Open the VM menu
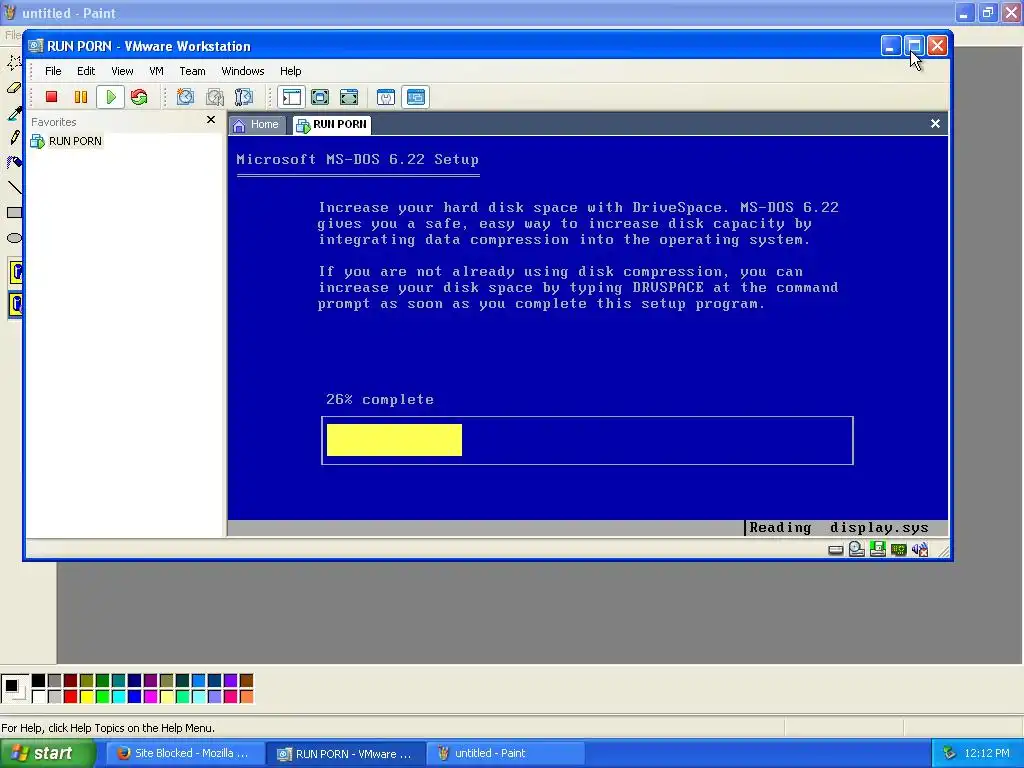Image resolution: width=1024 pixels, height=768 pixels. [156, 71]
